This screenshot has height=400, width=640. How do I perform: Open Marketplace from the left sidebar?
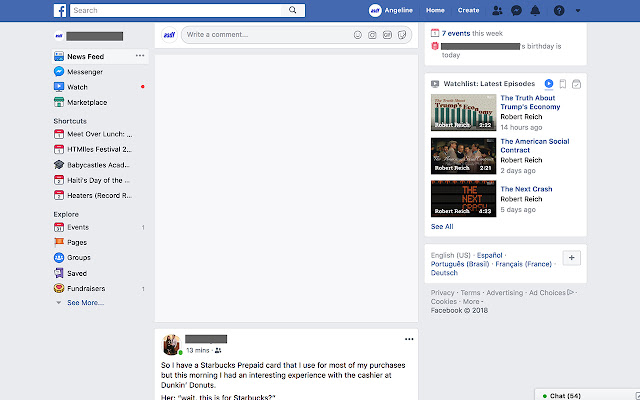(x=87, y=102)
